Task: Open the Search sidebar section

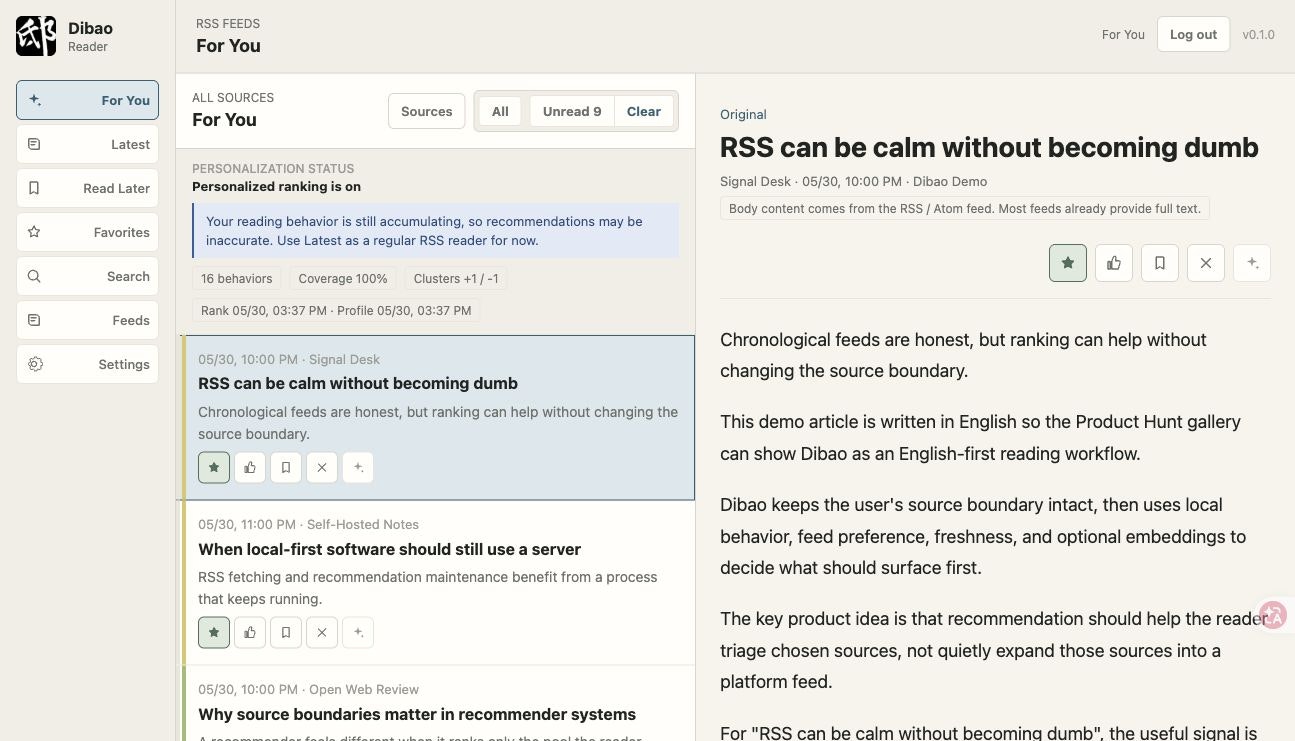Action: [x=87, y=276]
